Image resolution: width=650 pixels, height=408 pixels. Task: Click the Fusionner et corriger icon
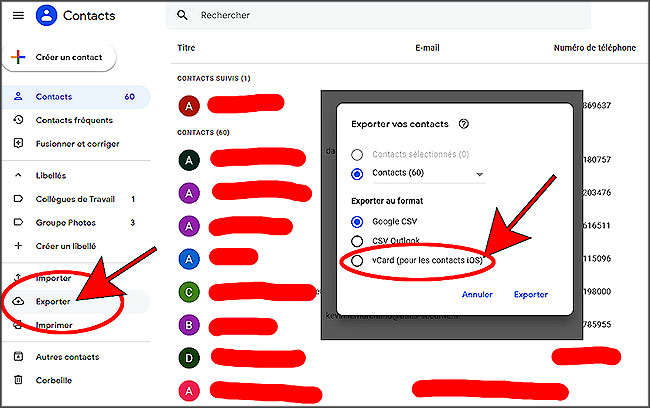[x=18, y=143]
